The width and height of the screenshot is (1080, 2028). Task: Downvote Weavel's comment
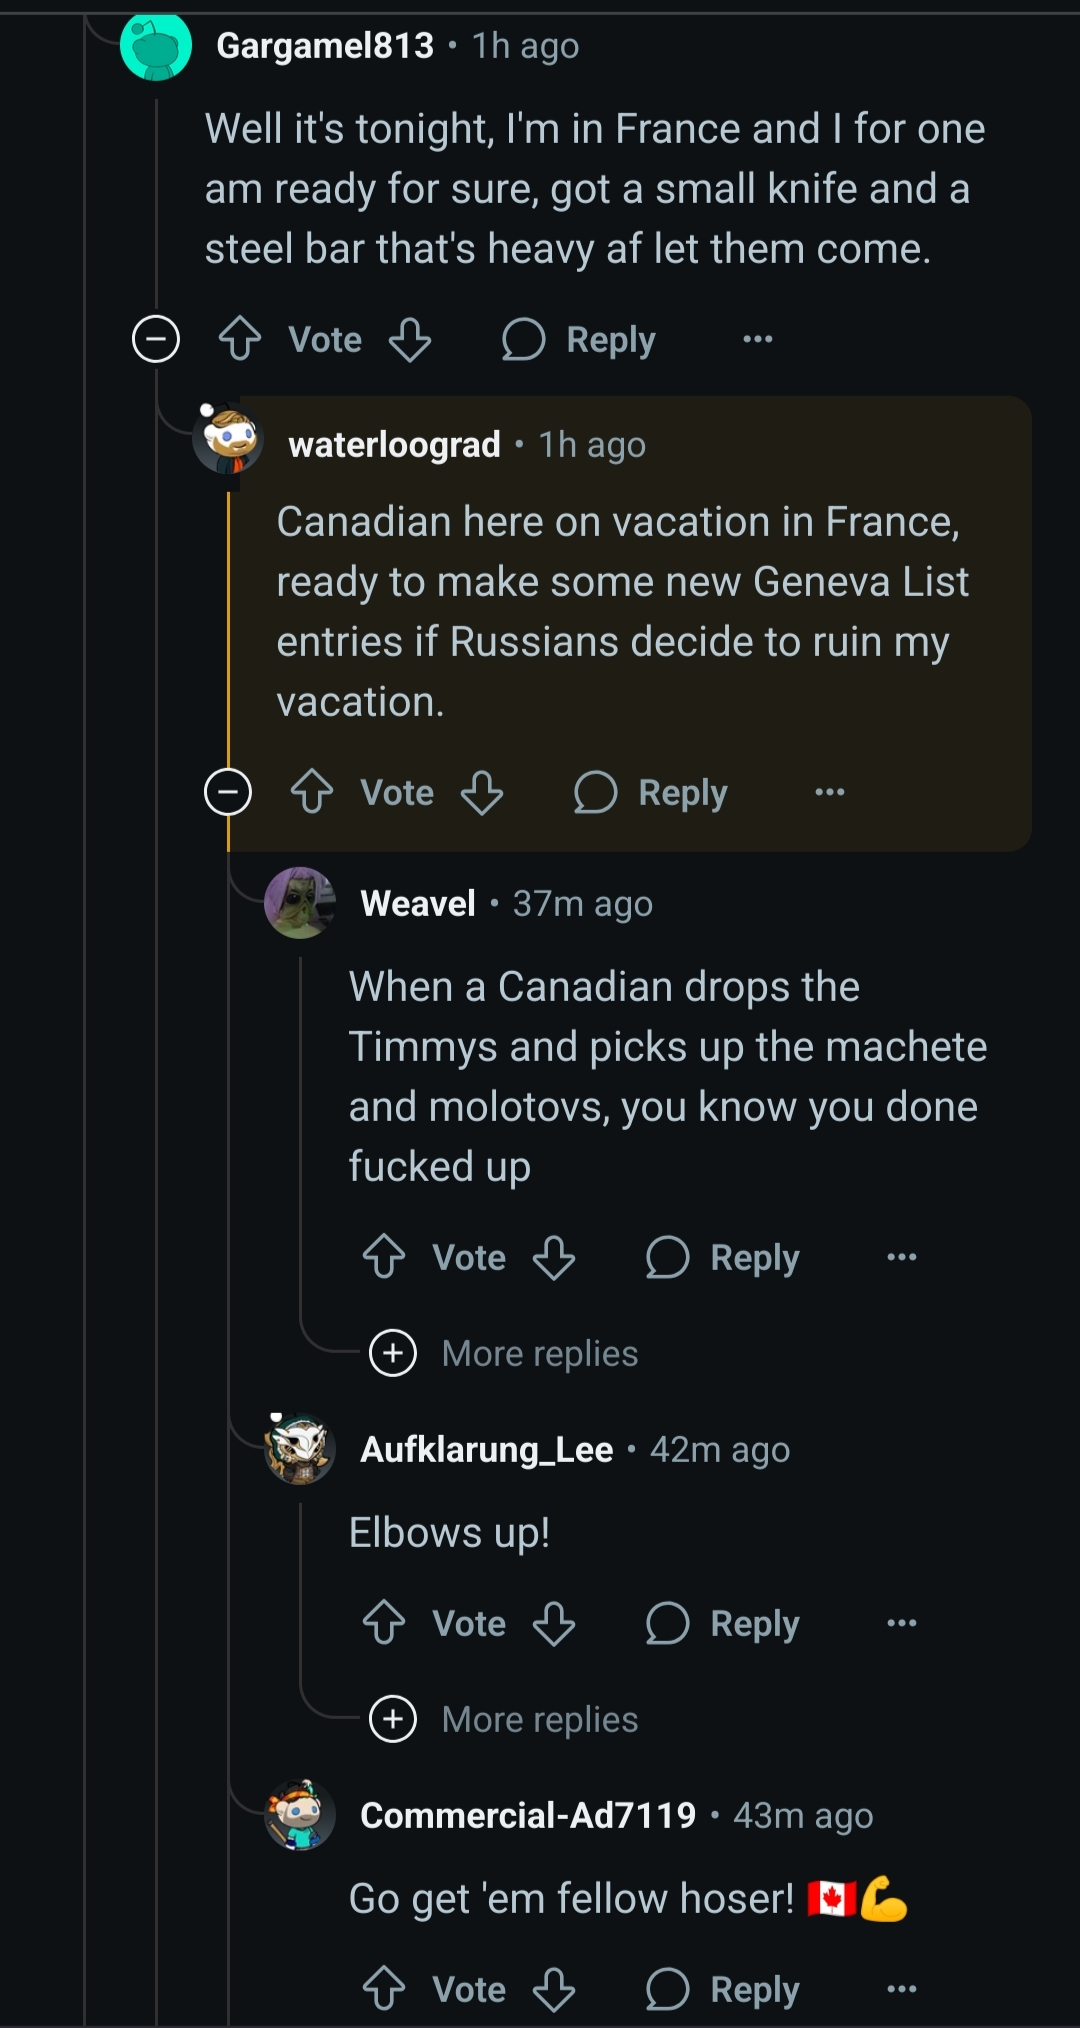(554, 1257)
